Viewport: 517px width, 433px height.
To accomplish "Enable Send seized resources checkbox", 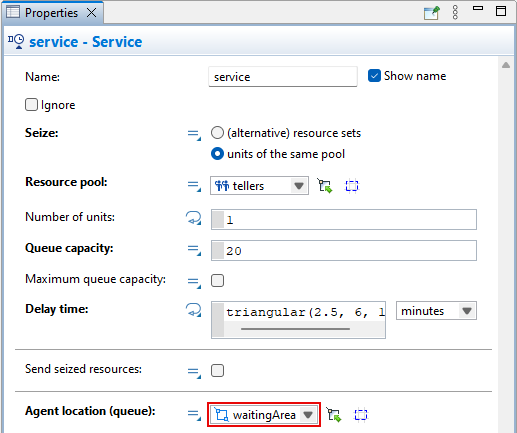I will pos(217,370).
